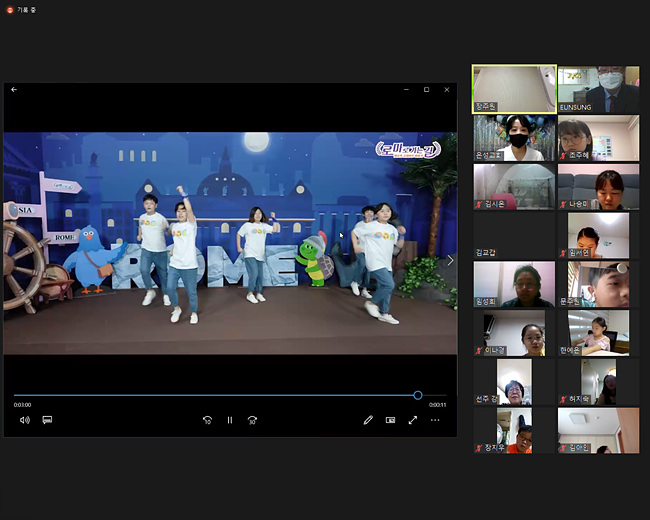Click the elapsed time 0:03:00
This screenshot has width=650, height=520.
pyautogui.click(x=22, y=405)
